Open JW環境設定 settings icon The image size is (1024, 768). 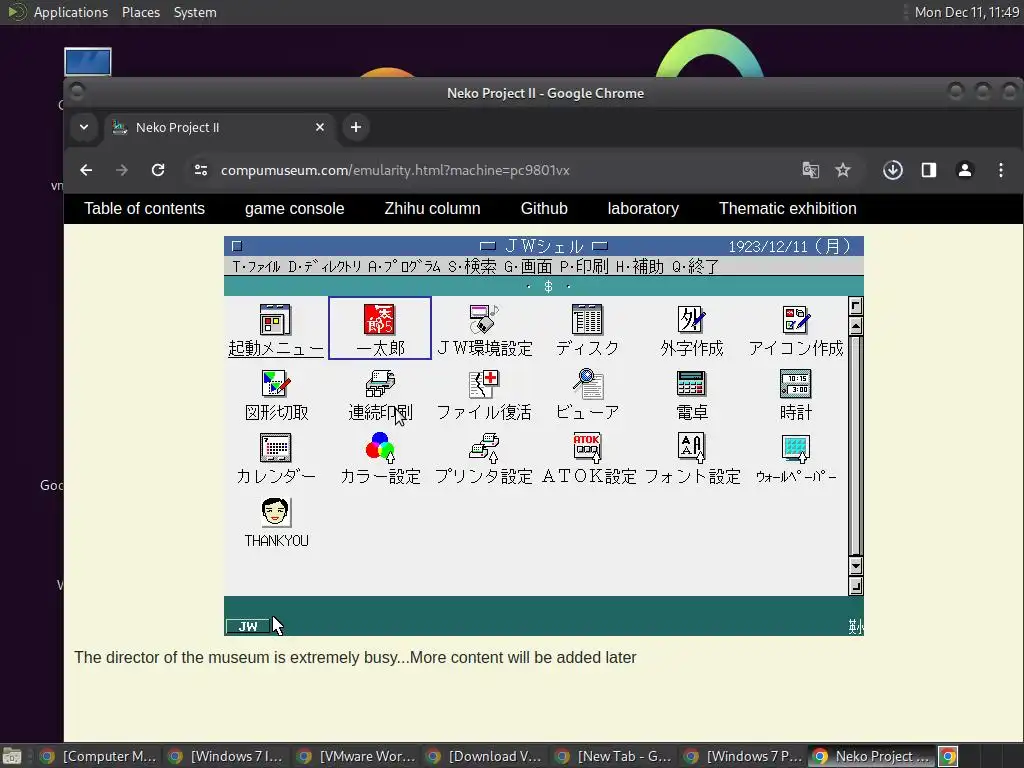click(x=484, y=330)
